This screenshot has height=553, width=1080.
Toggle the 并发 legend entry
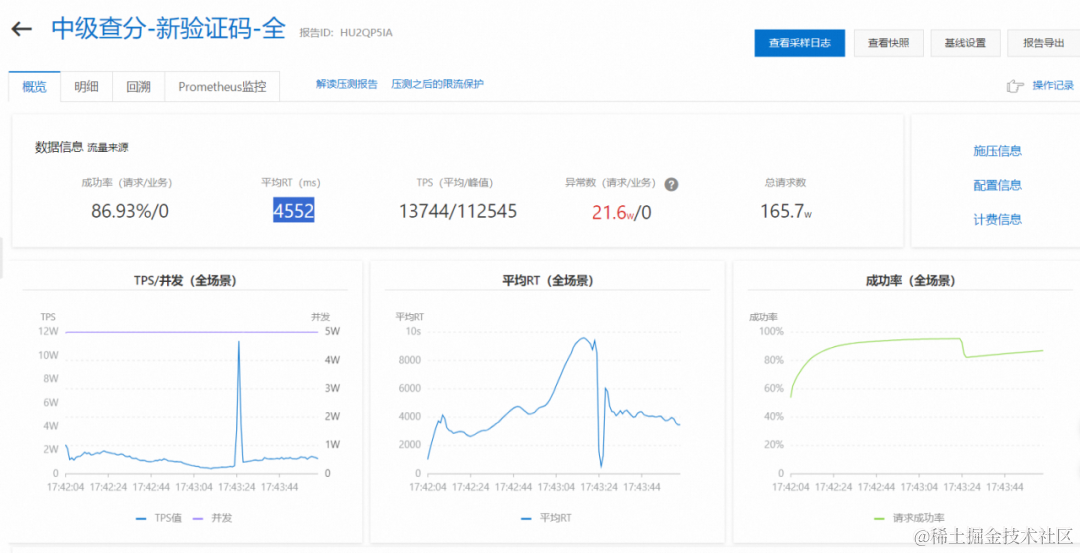(214, 518)
